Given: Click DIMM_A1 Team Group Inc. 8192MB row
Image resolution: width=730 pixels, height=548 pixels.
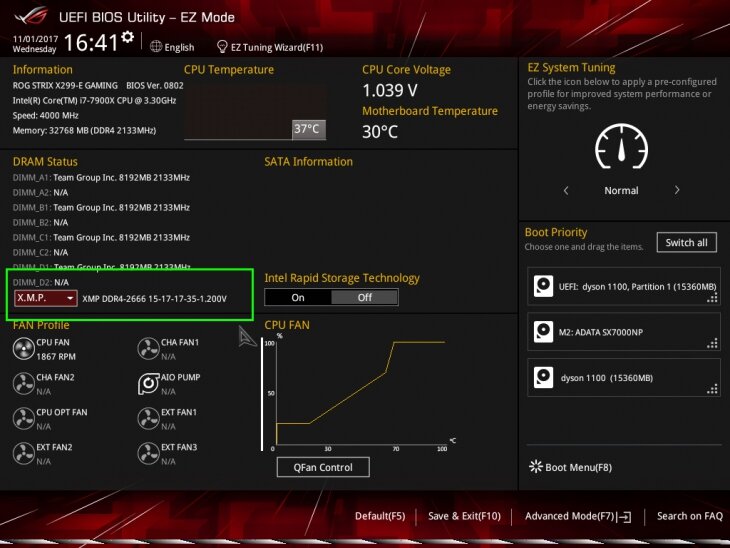Looking at the screenshot, I should click(101, 177).
